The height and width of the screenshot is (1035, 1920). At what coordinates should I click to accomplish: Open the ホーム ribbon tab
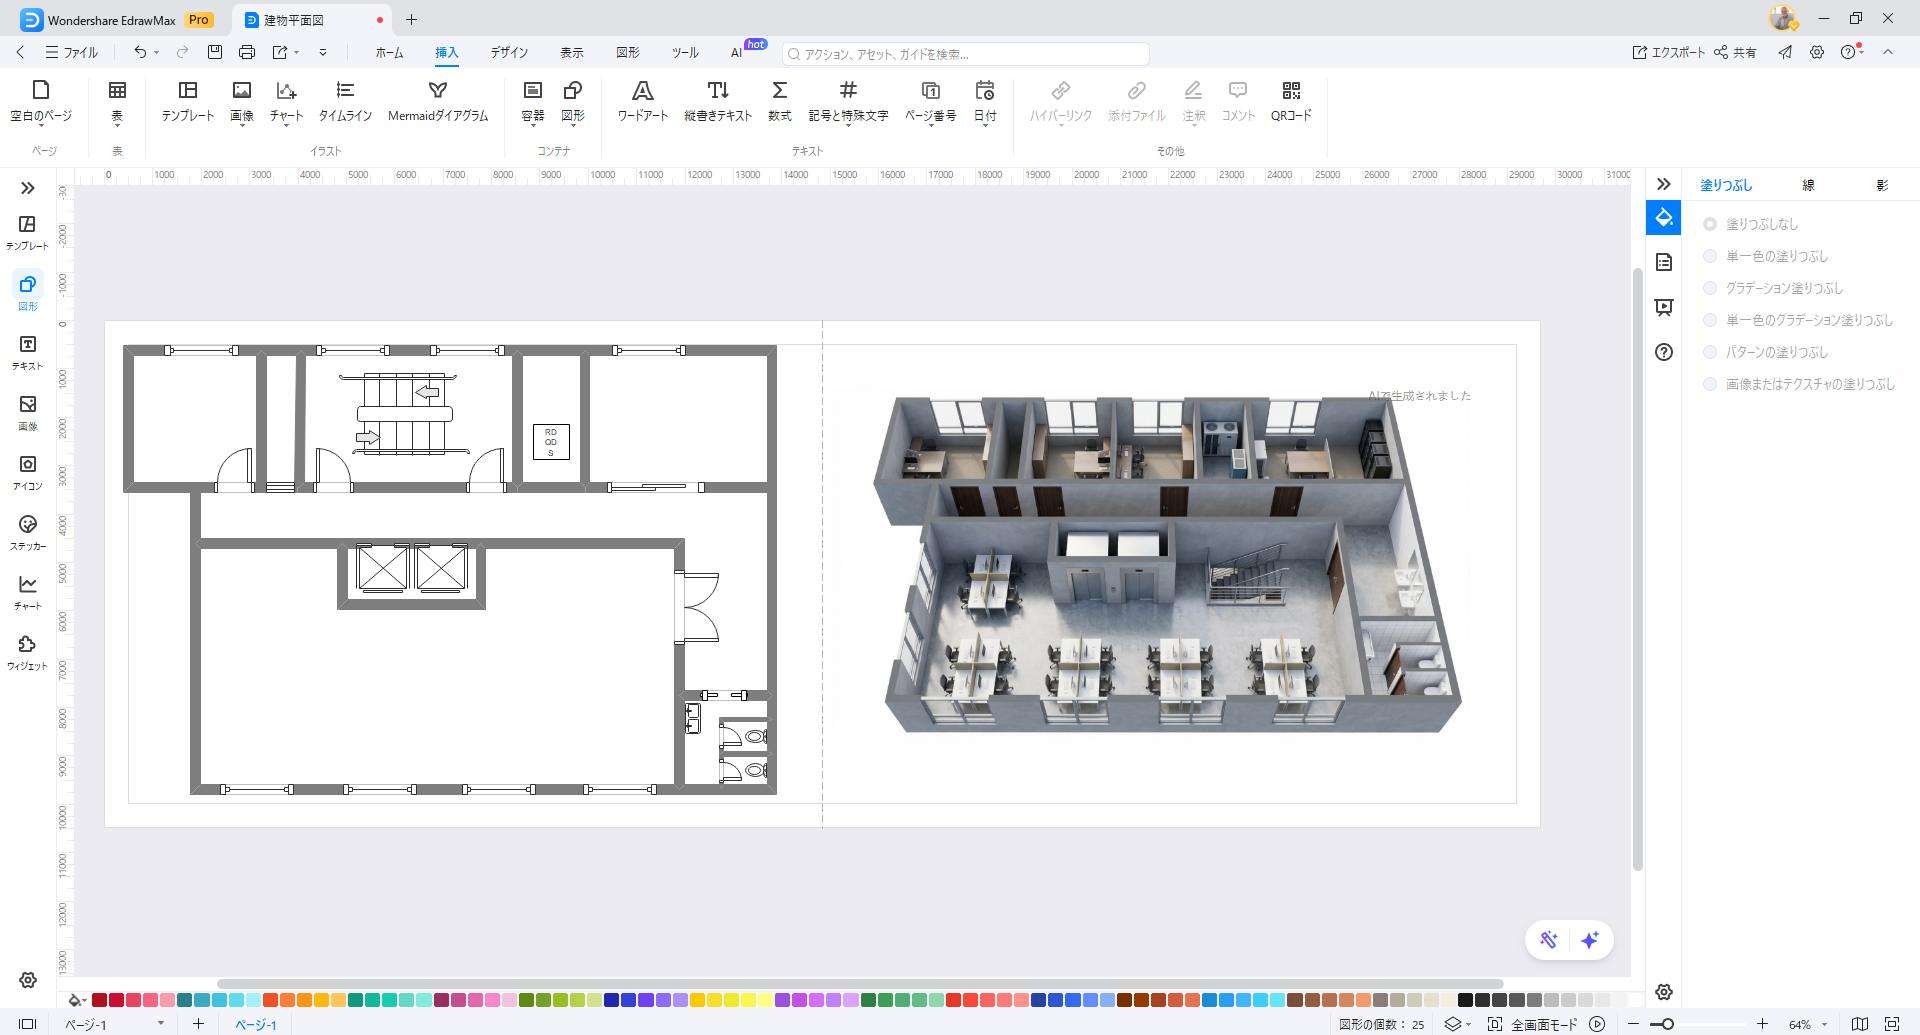tap(389, 53)
